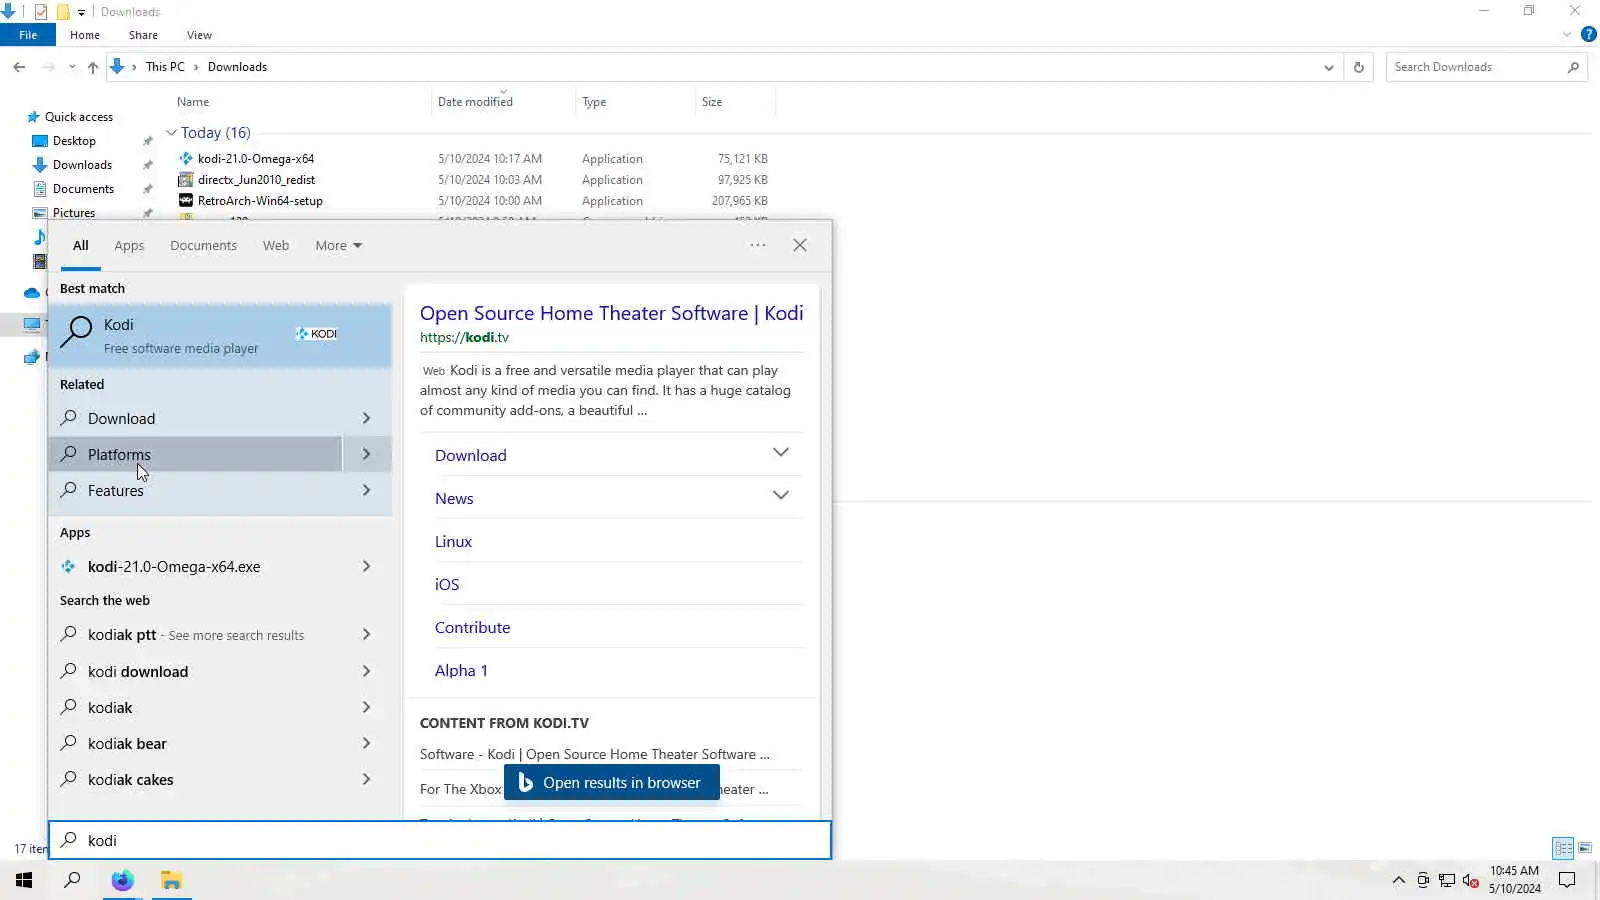
Task: Open File Explorer from the taskbar
Action: pyautogui.click(x=171, y=880)
